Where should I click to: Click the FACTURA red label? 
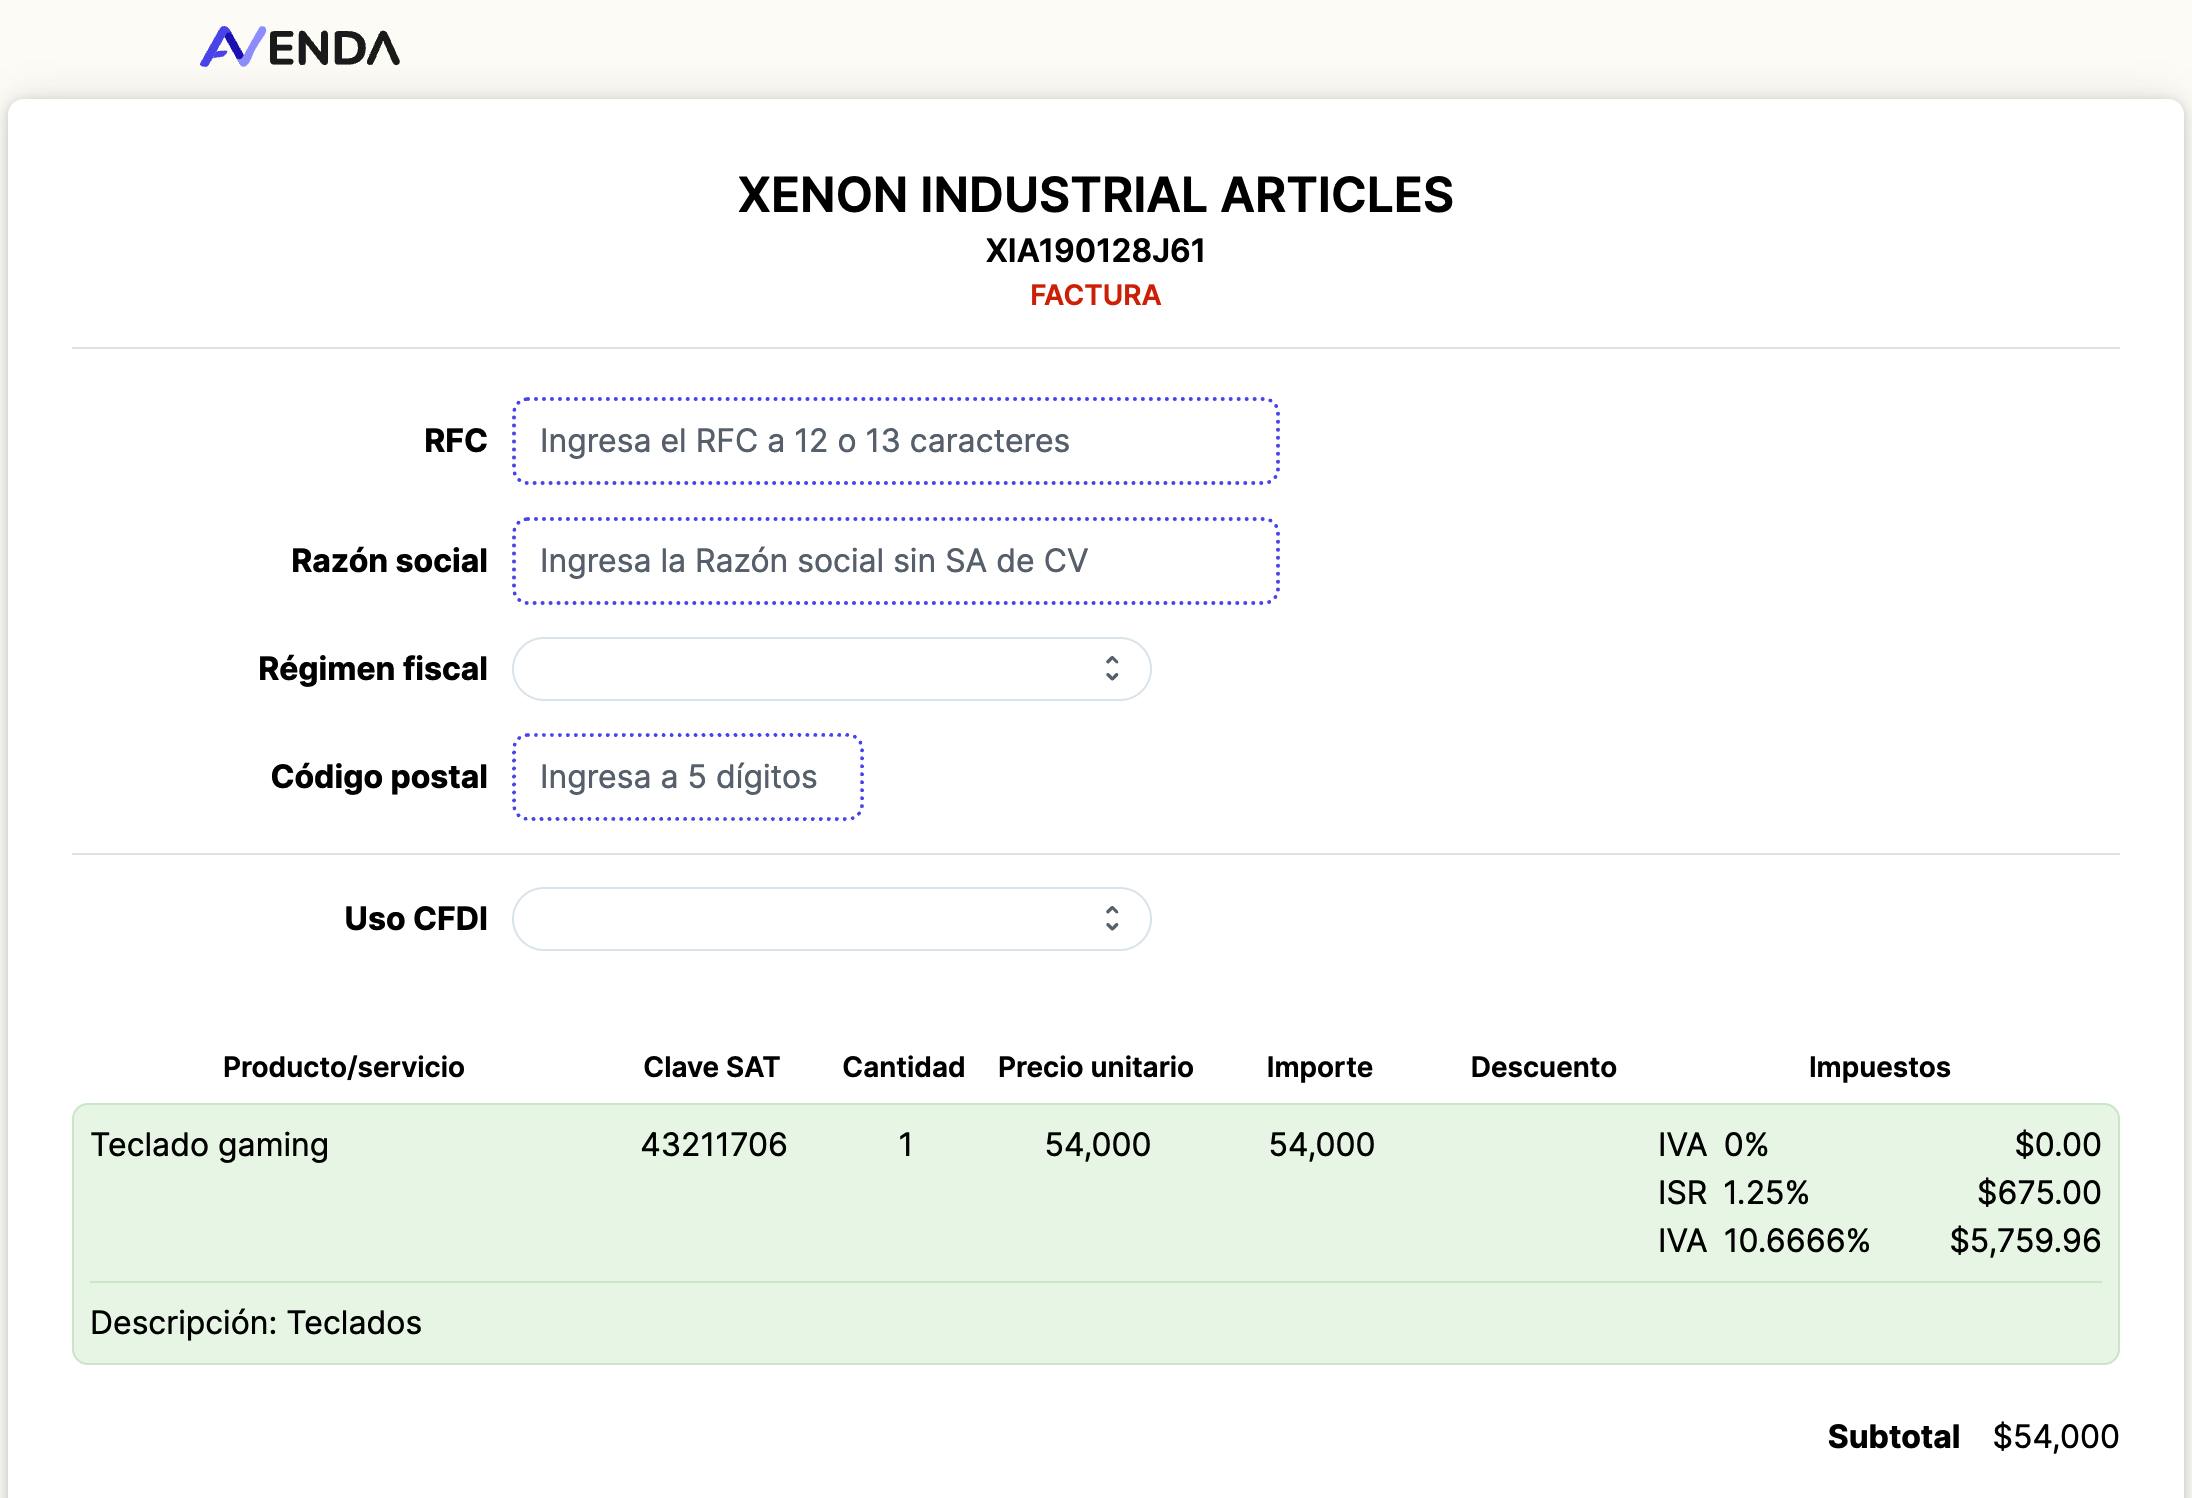click(1095, 295)
